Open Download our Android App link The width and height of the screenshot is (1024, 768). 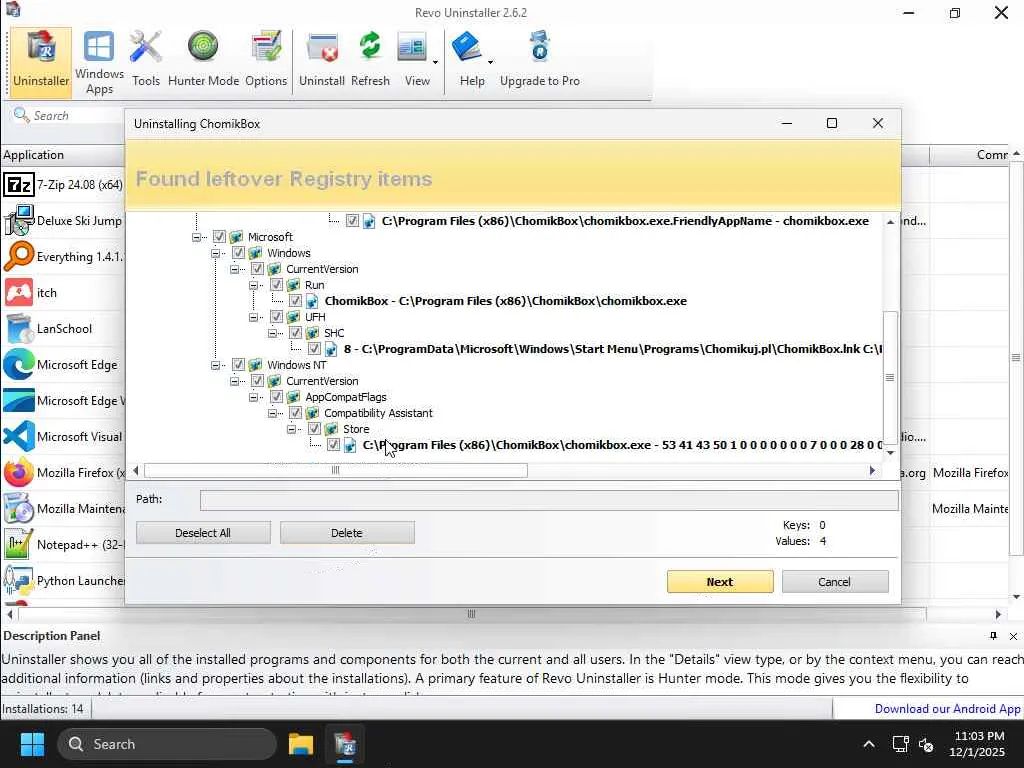tap(947, 709)
